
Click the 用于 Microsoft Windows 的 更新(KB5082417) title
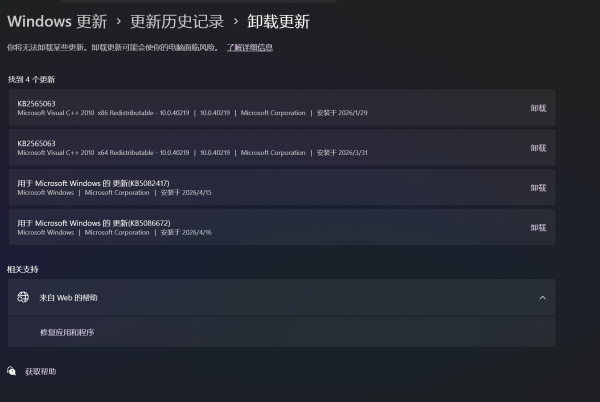93,183
